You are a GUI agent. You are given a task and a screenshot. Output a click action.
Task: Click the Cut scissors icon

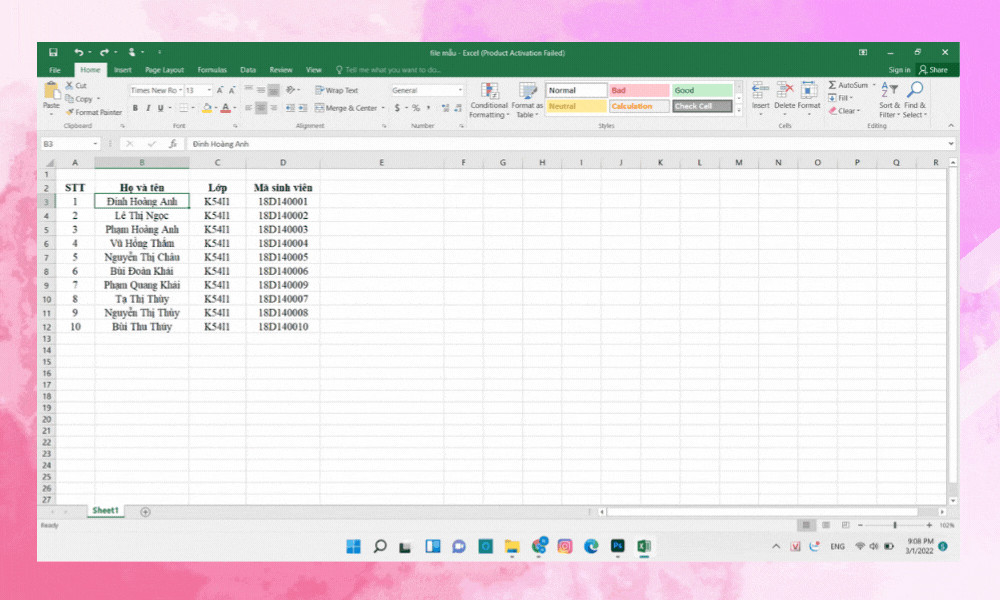coord(69,86)
